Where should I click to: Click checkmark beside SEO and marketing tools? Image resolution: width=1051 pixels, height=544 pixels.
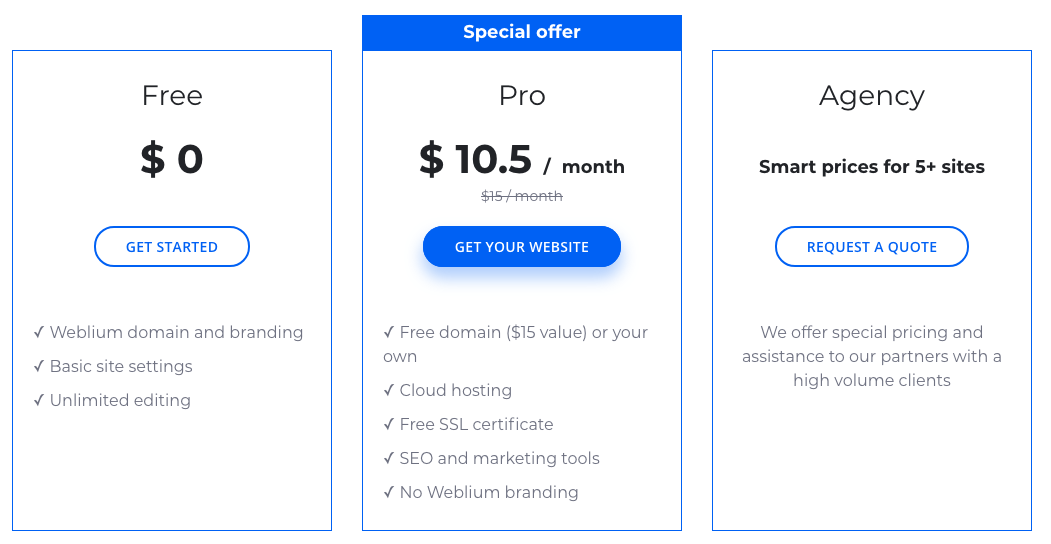click(389, 459)
